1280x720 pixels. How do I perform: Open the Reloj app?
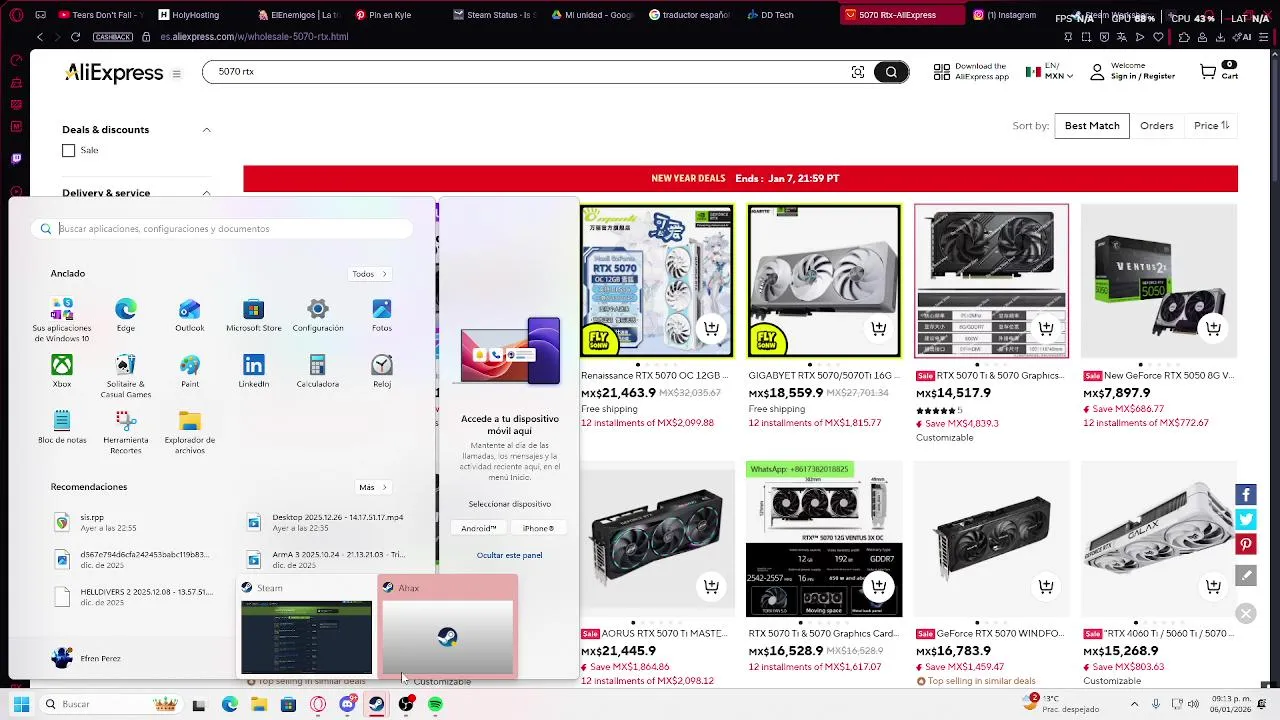382,371
